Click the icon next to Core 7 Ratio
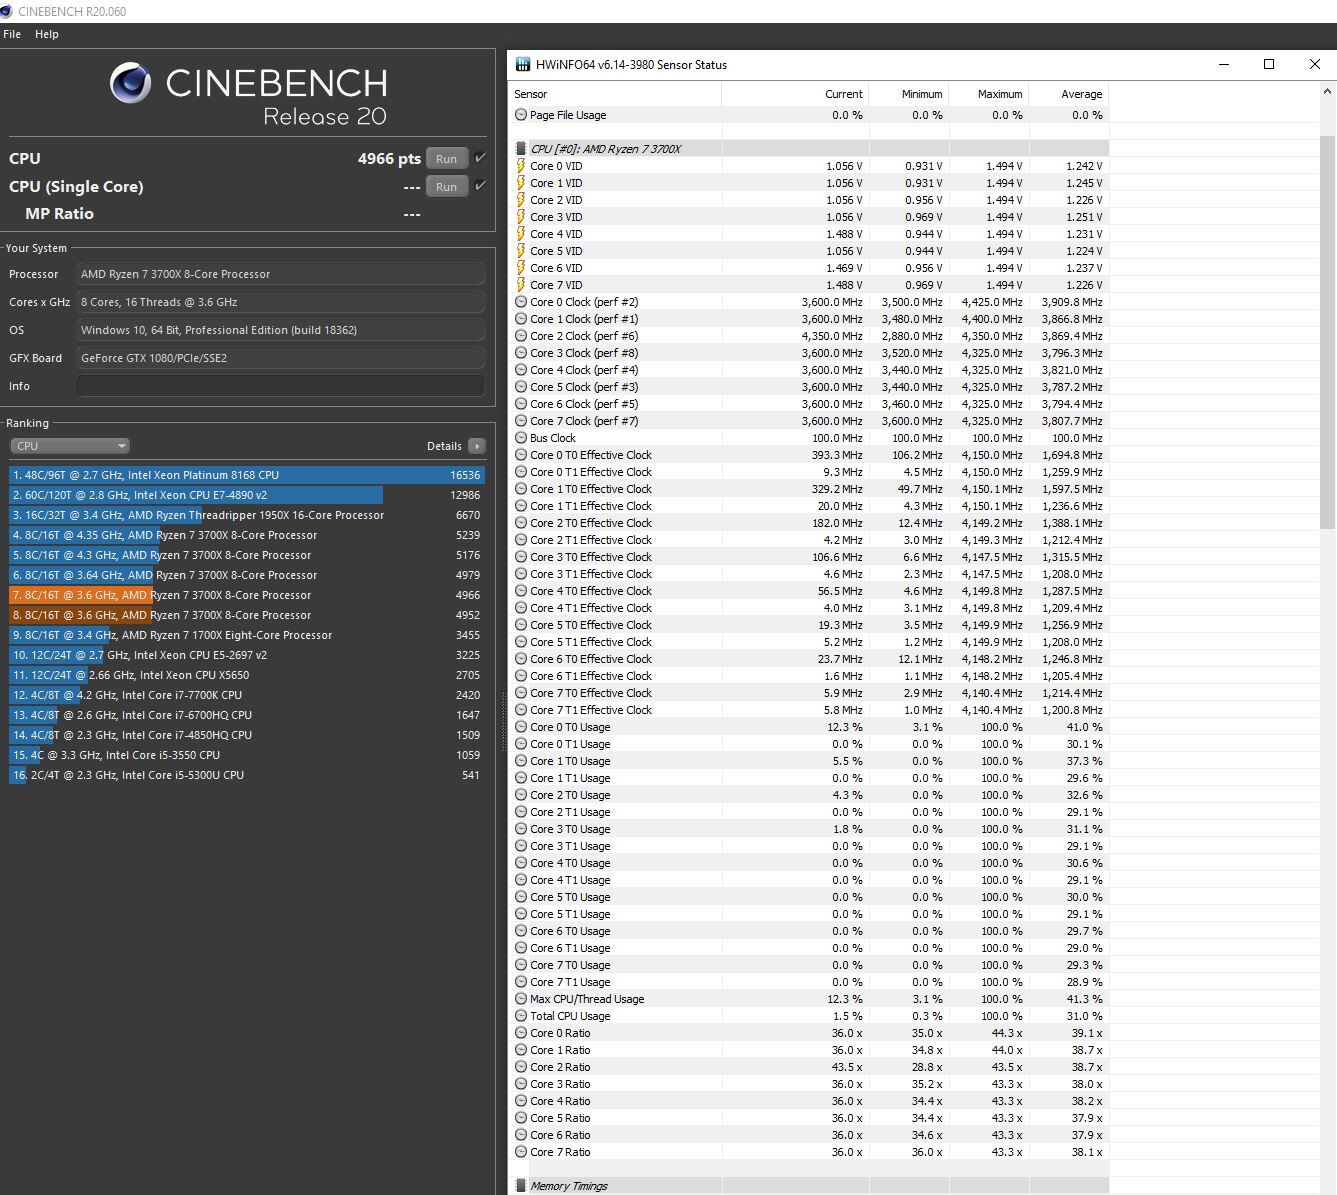This screenshot has width=1337, height=1195. pyautogui.click(x=520, y=1152)
